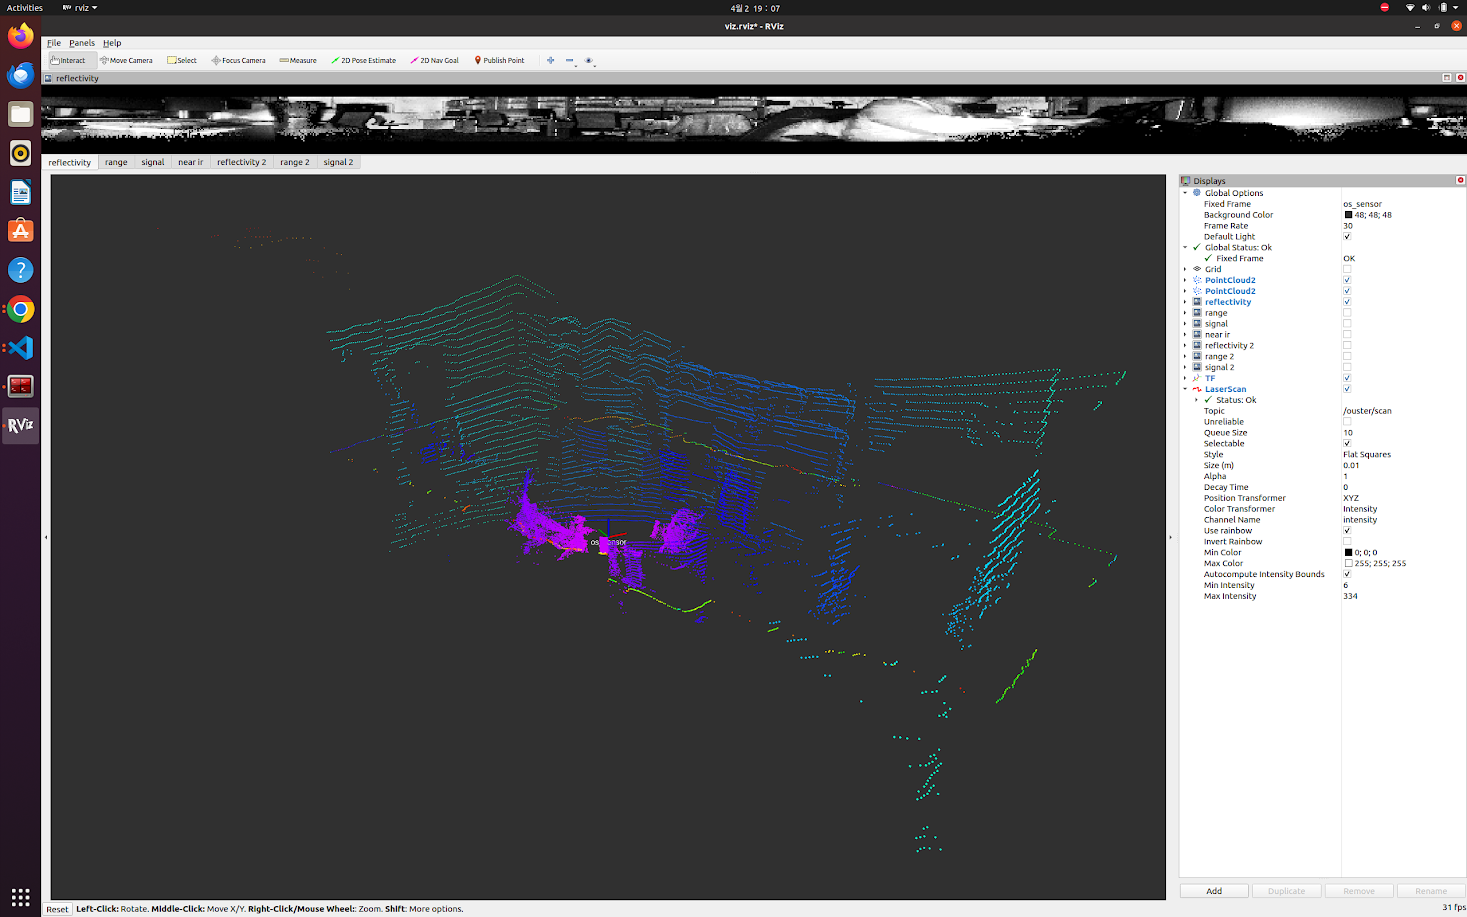
Task: Select the 2D Nav Goal tool
Action: point(435,60)
